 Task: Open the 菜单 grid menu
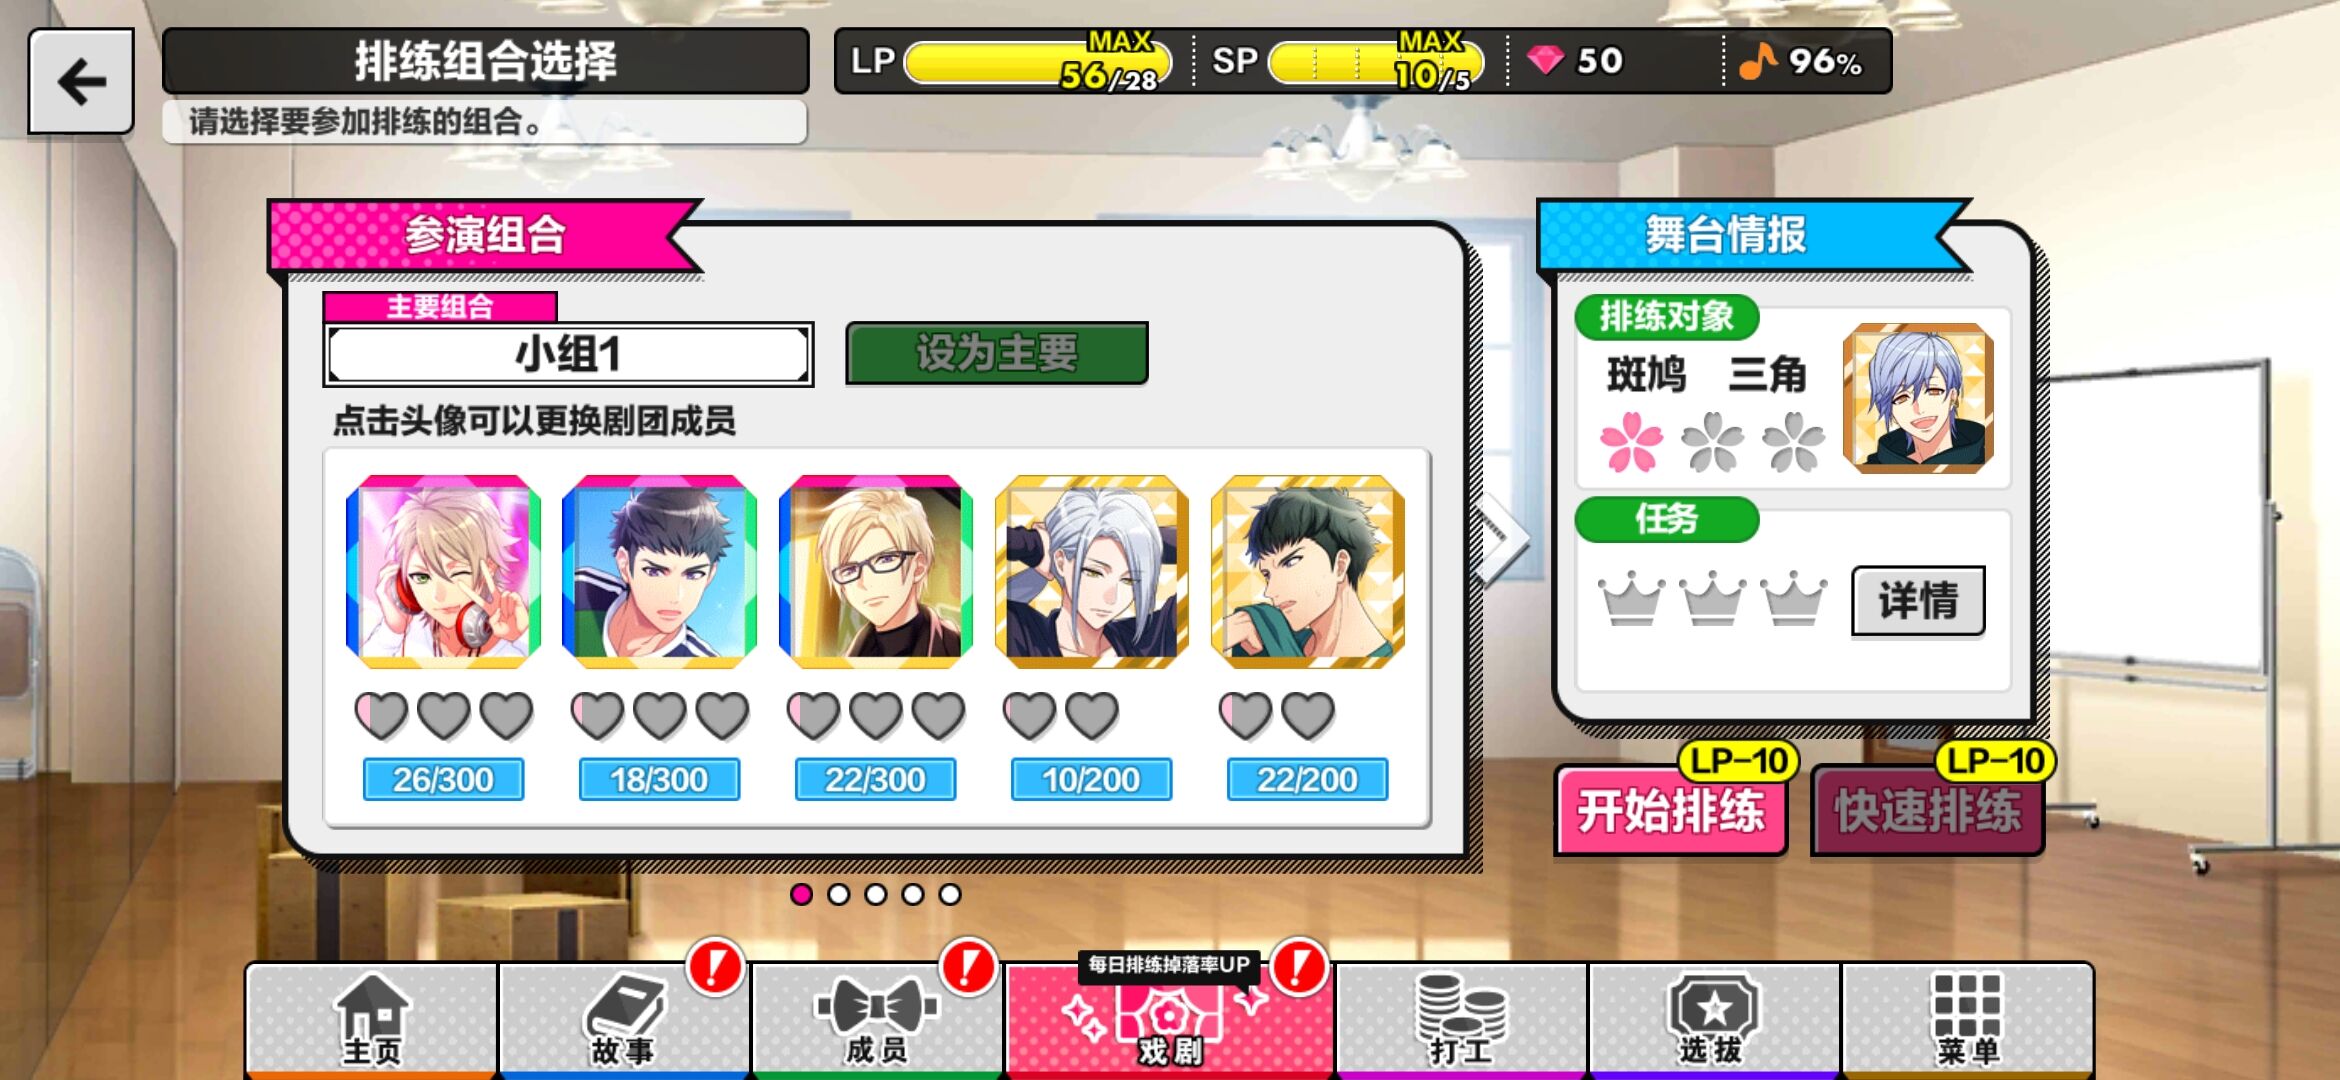pyautogui.click(x=1967, y=1020)
